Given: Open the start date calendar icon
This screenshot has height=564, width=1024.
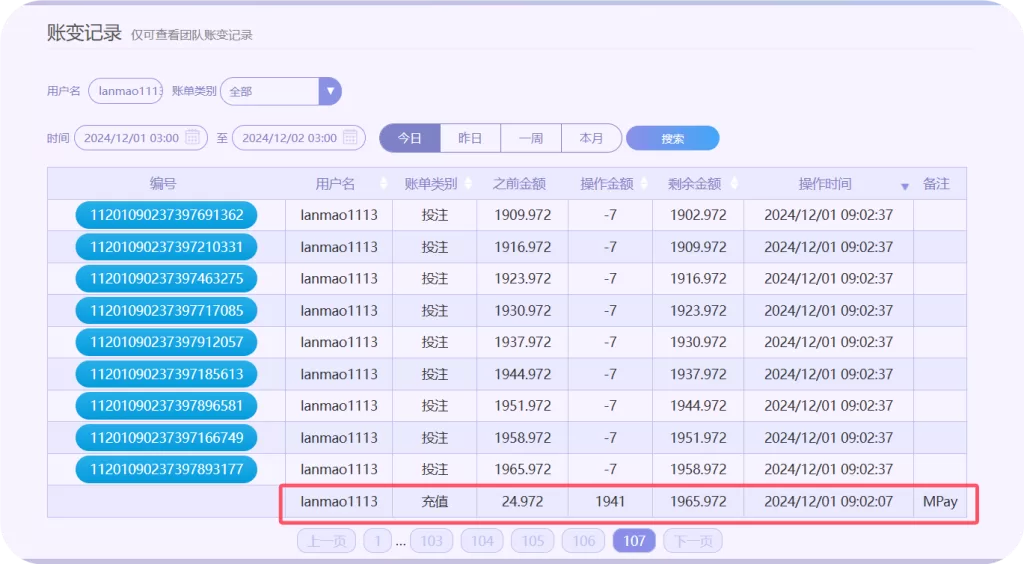Looking at the screenshot, I should (192, 138).
